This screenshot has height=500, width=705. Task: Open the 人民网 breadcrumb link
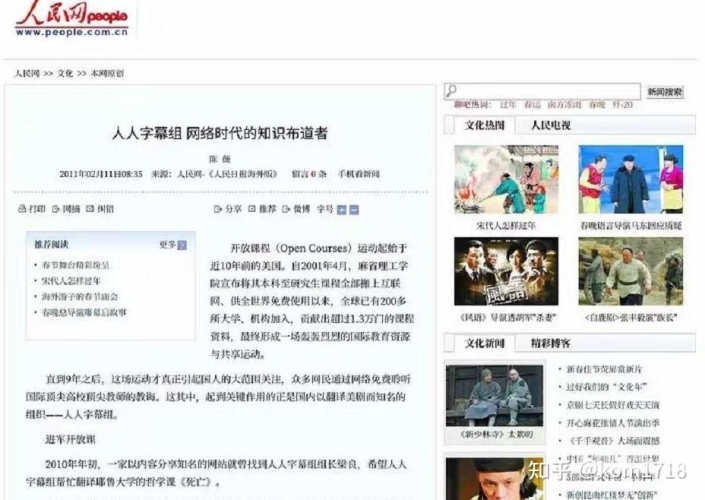click(x=27, y=73)
